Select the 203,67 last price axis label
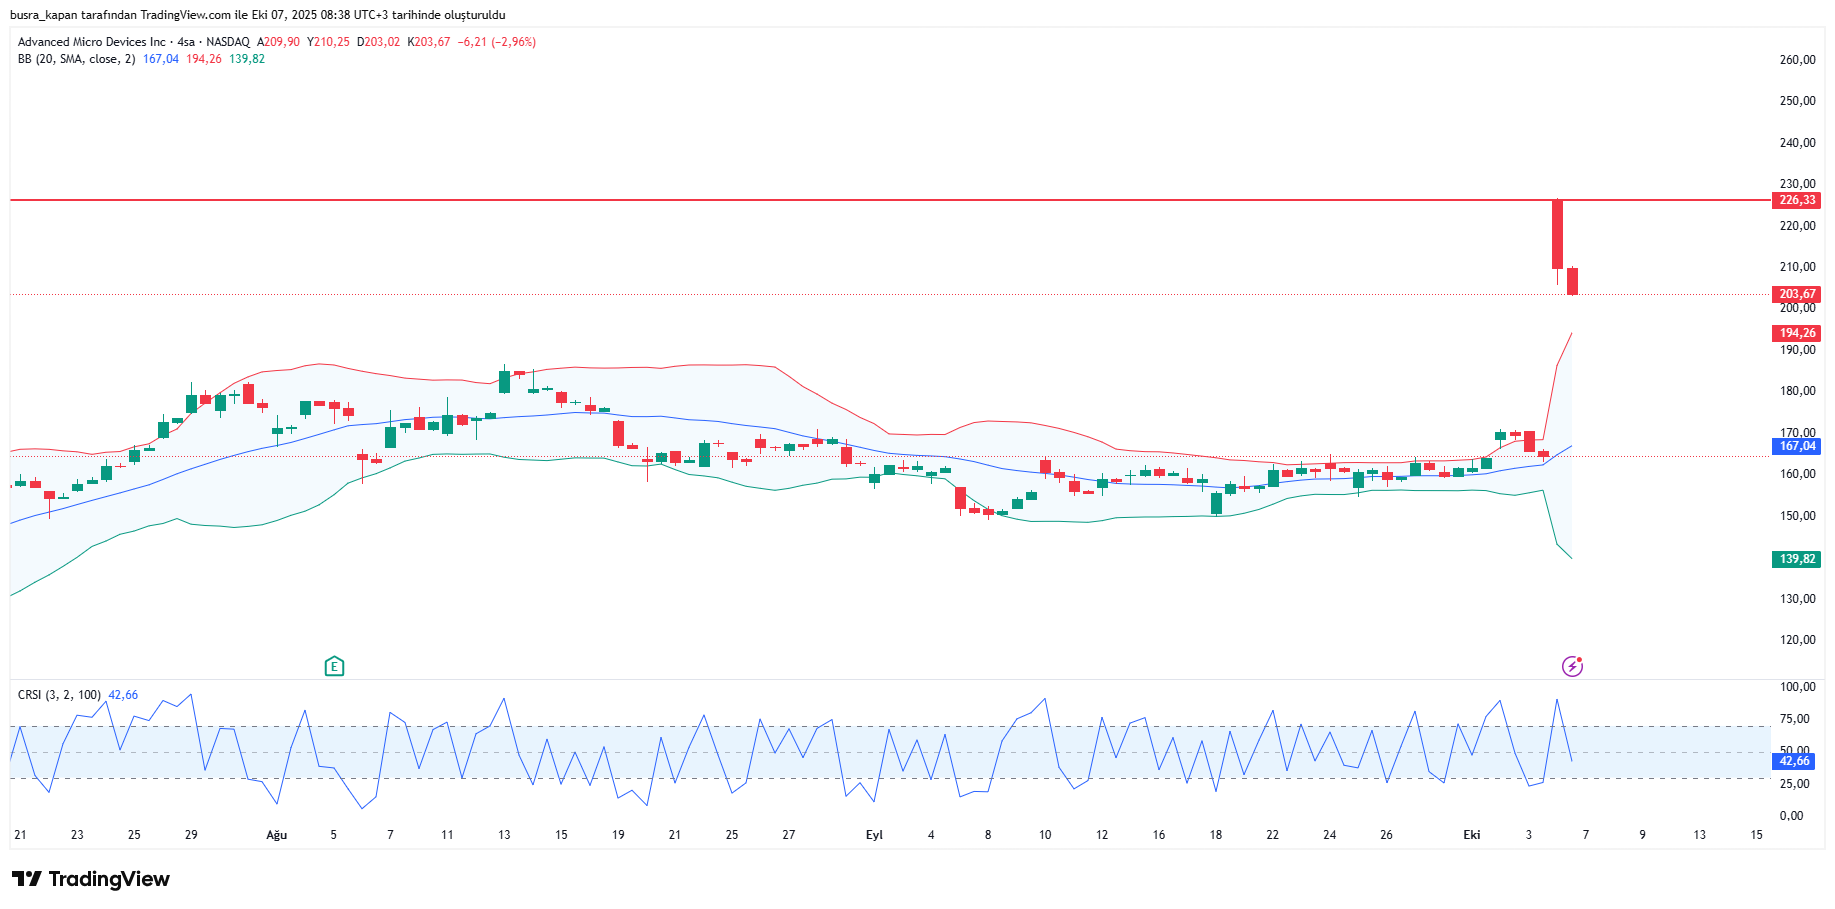This screenshot has width=1835, height=909. [x=1796, y=294]
